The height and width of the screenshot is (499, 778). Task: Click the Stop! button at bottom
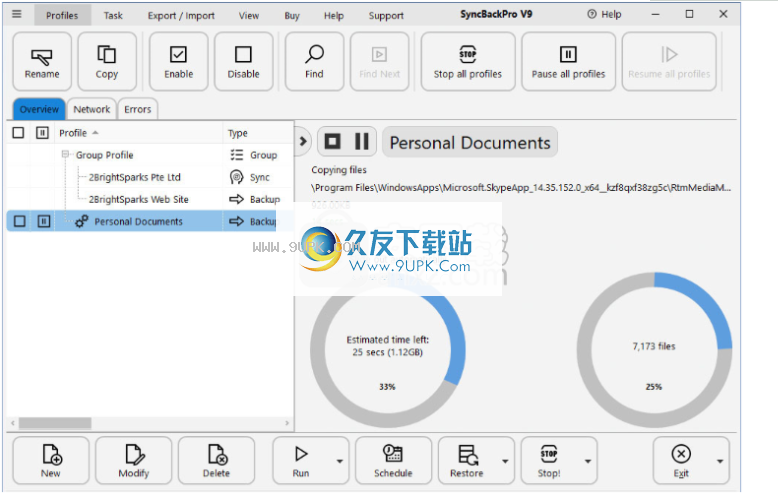(549, 460)
